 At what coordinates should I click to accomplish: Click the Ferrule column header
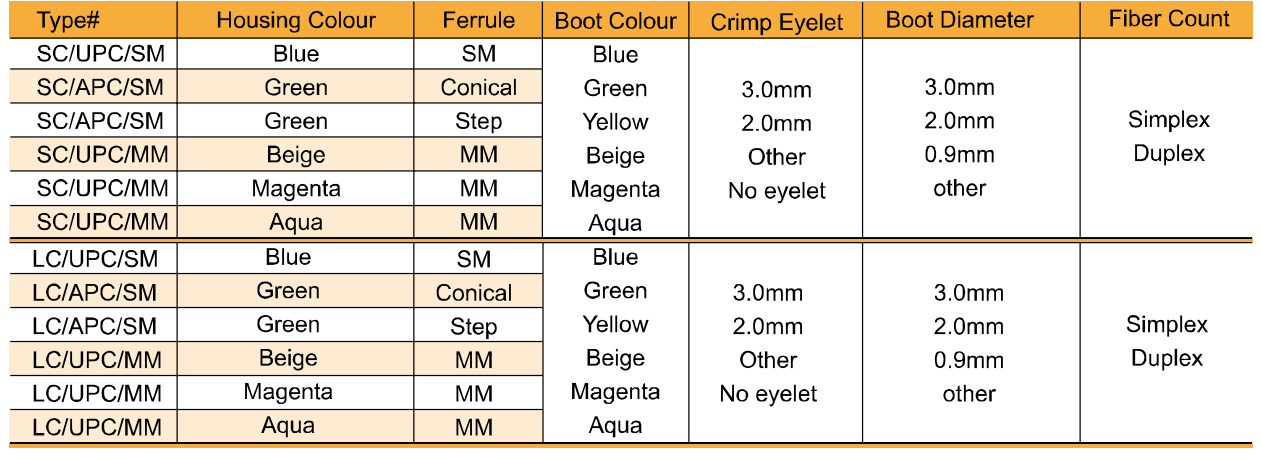(478, 20)
